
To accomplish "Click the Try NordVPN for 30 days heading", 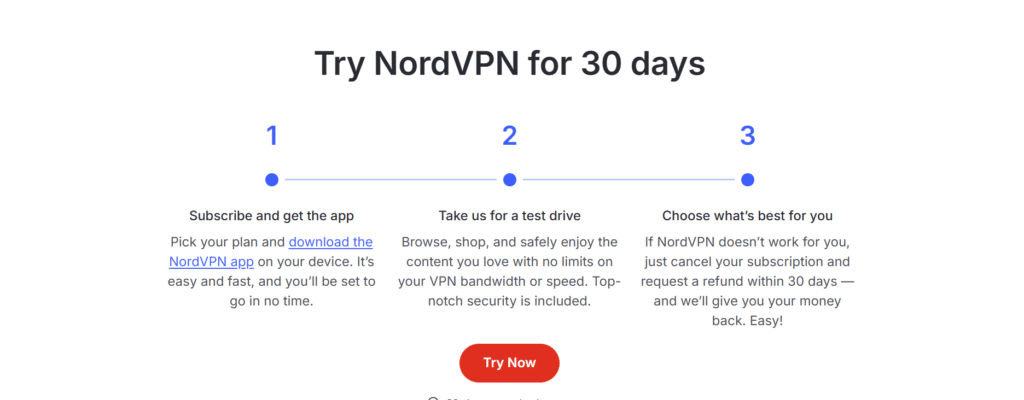I will tap(510, 63).
